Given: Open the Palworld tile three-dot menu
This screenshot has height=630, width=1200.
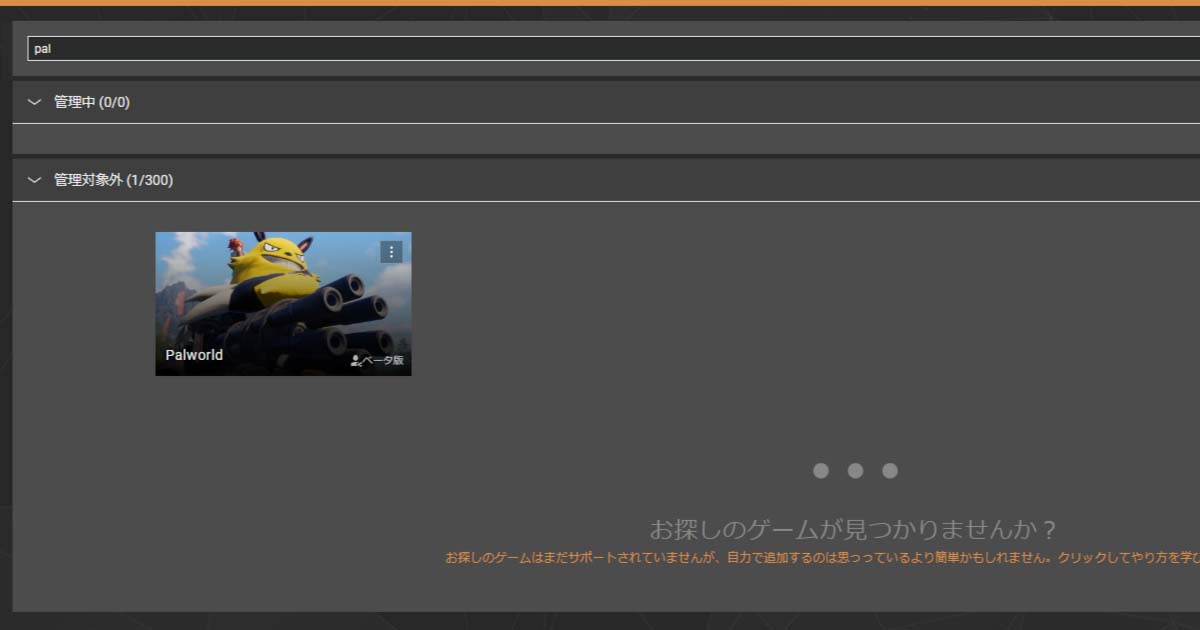Looking at the screenshot, I should click(x=391, y=252).
